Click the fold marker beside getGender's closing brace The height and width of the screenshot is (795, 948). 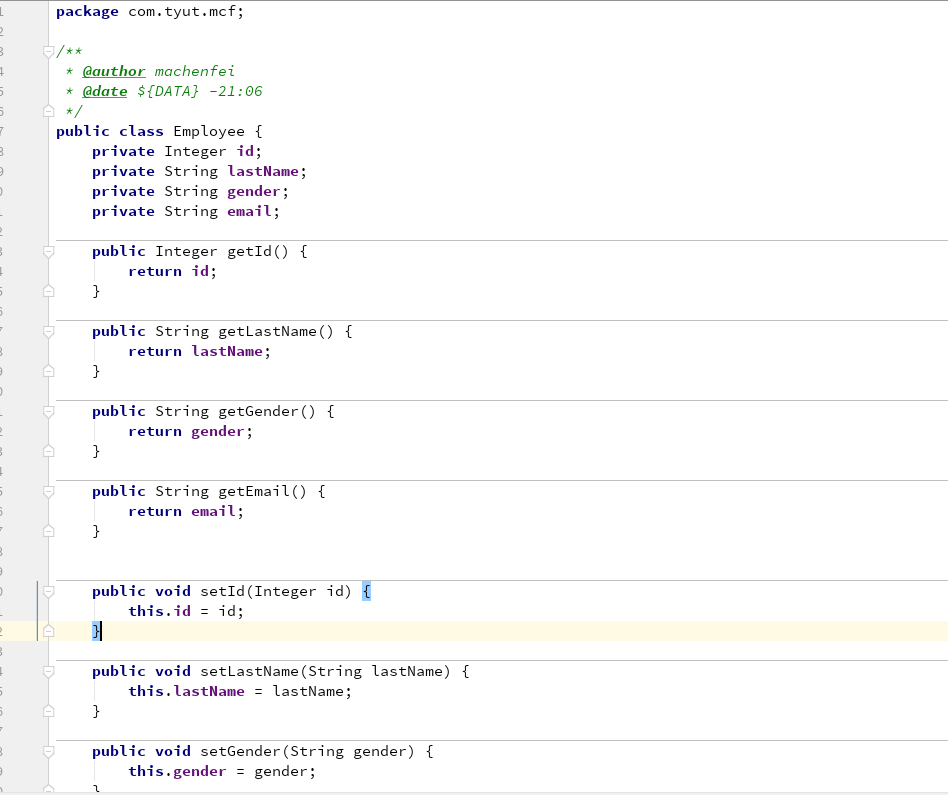pos(48,452)
